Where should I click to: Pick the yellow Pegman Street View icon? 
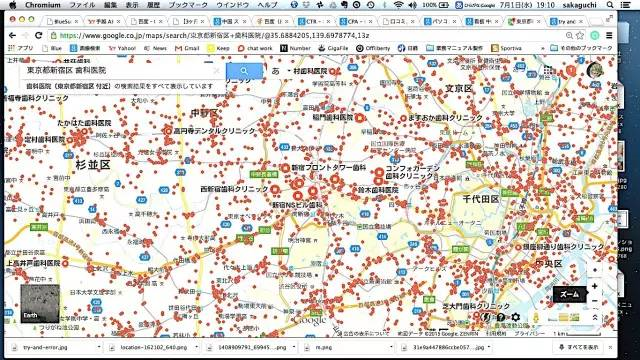[x=536, y=318]
